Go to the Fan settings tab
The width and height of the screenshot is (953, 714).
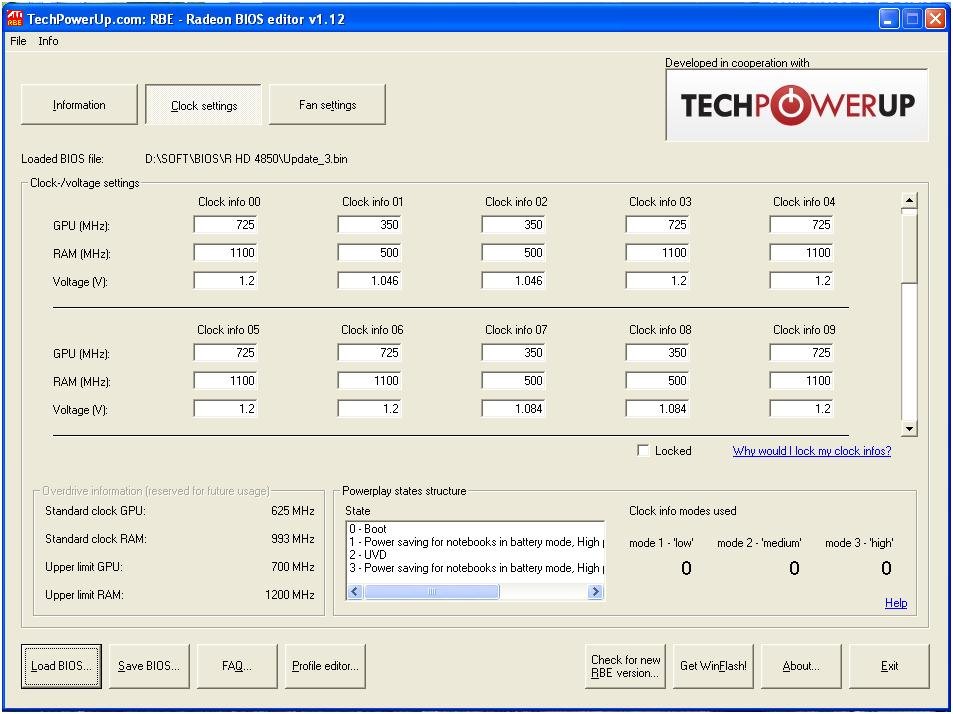[x=327, y=105]
